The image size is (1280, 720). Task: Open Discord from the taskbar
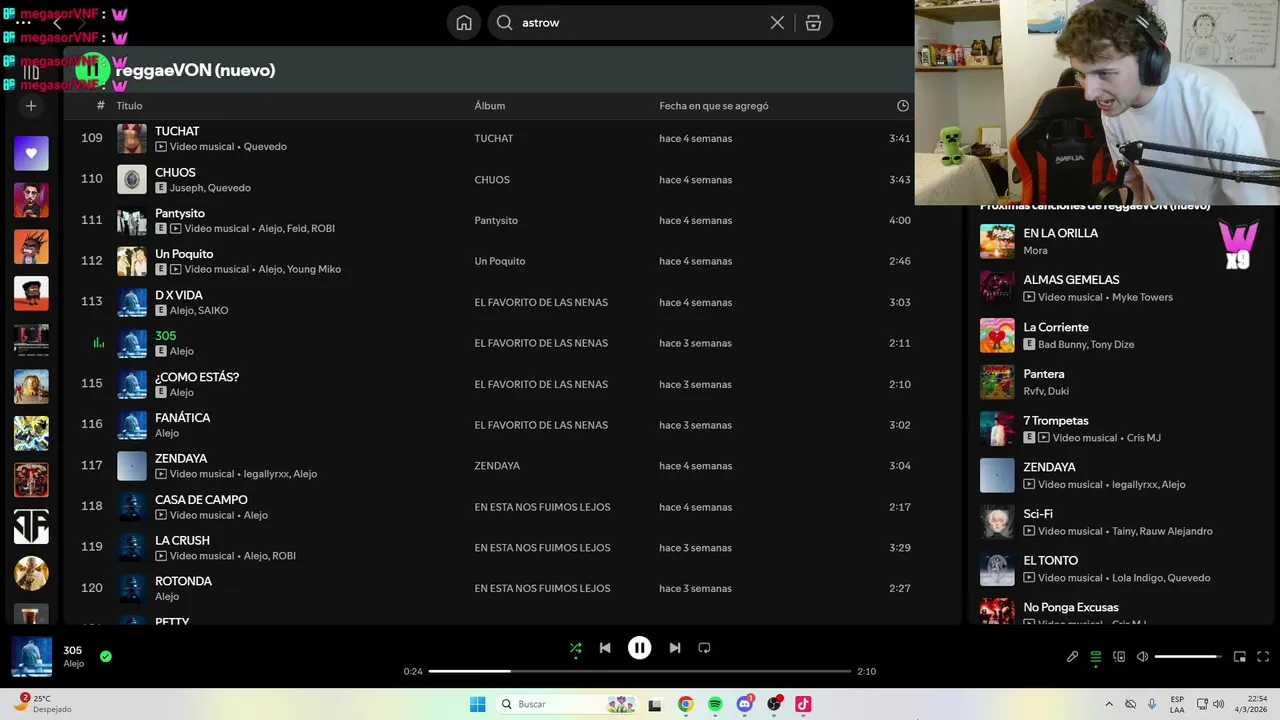(x=744, y=704)
